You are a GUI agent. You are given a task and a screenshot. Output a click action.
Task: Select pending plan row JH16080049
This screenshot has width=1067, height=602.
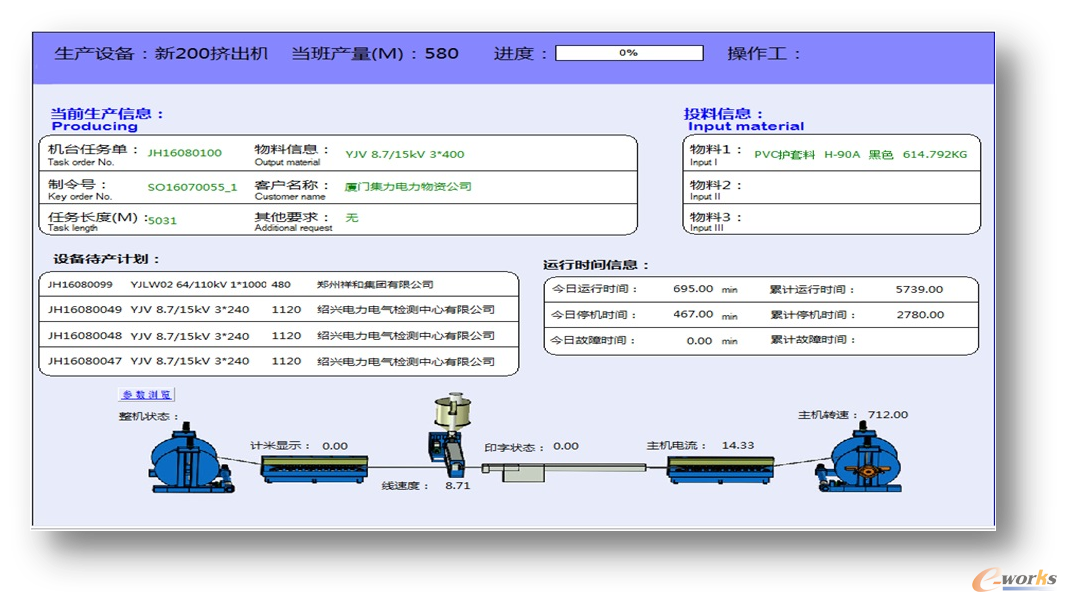pos(279,310)
